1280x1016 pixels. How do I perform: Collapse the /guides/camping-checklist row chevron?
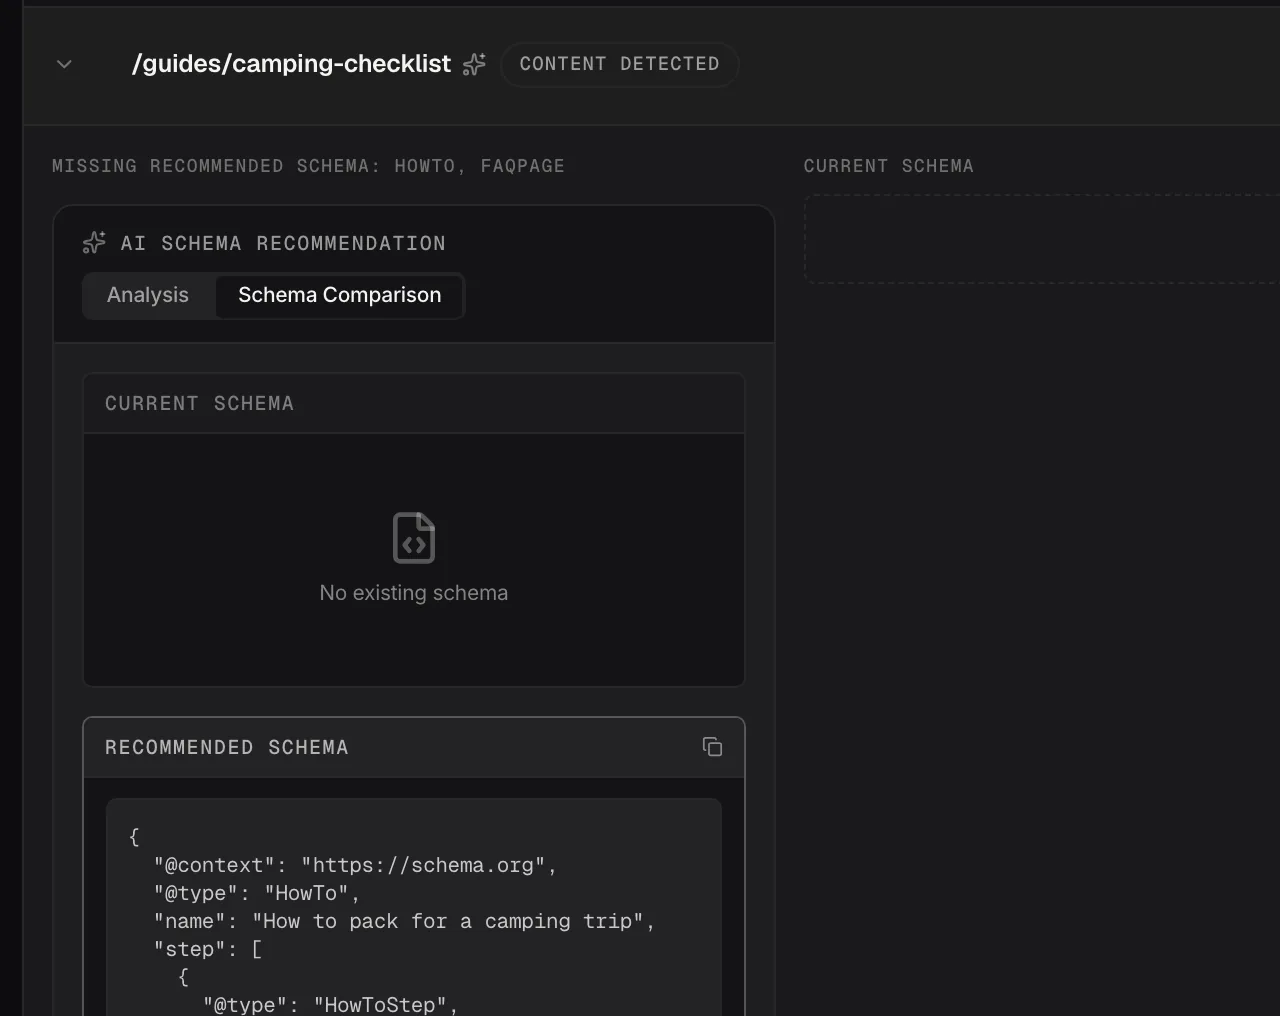64,64
